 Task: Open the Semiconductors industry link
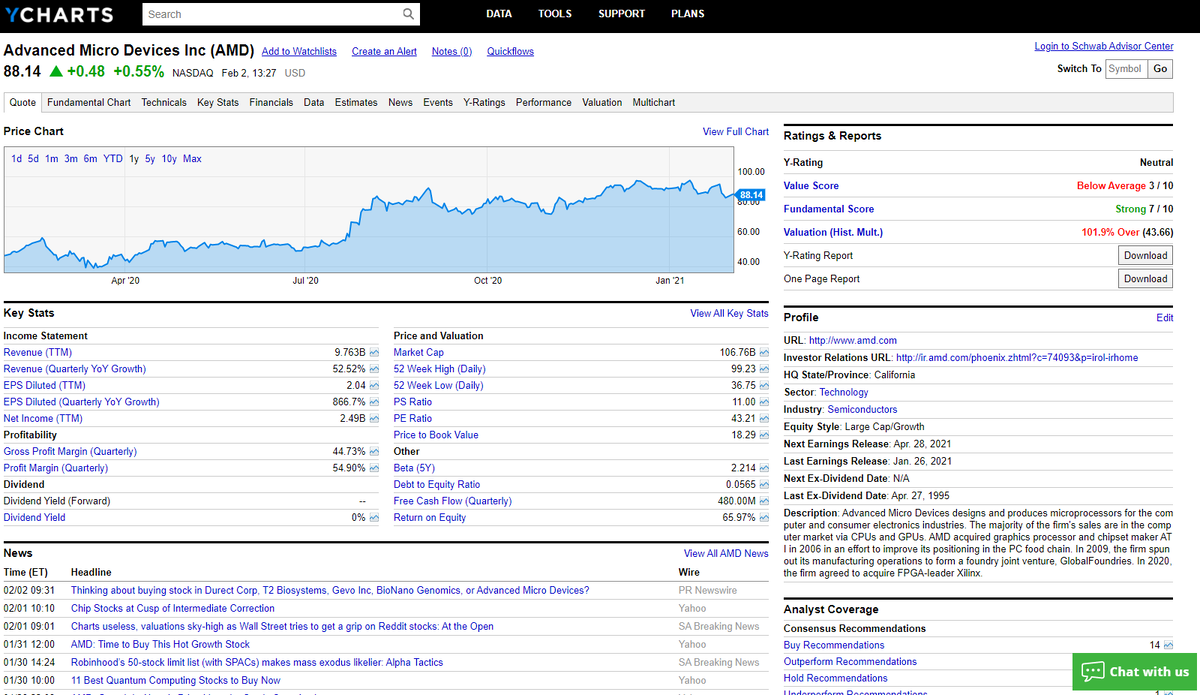(862, 410)
